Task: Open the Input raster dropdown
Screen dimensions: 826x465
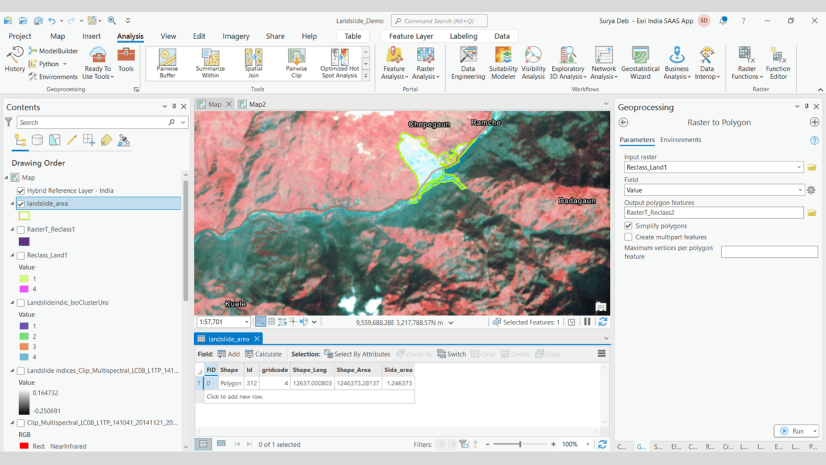Action: [799, 167]
